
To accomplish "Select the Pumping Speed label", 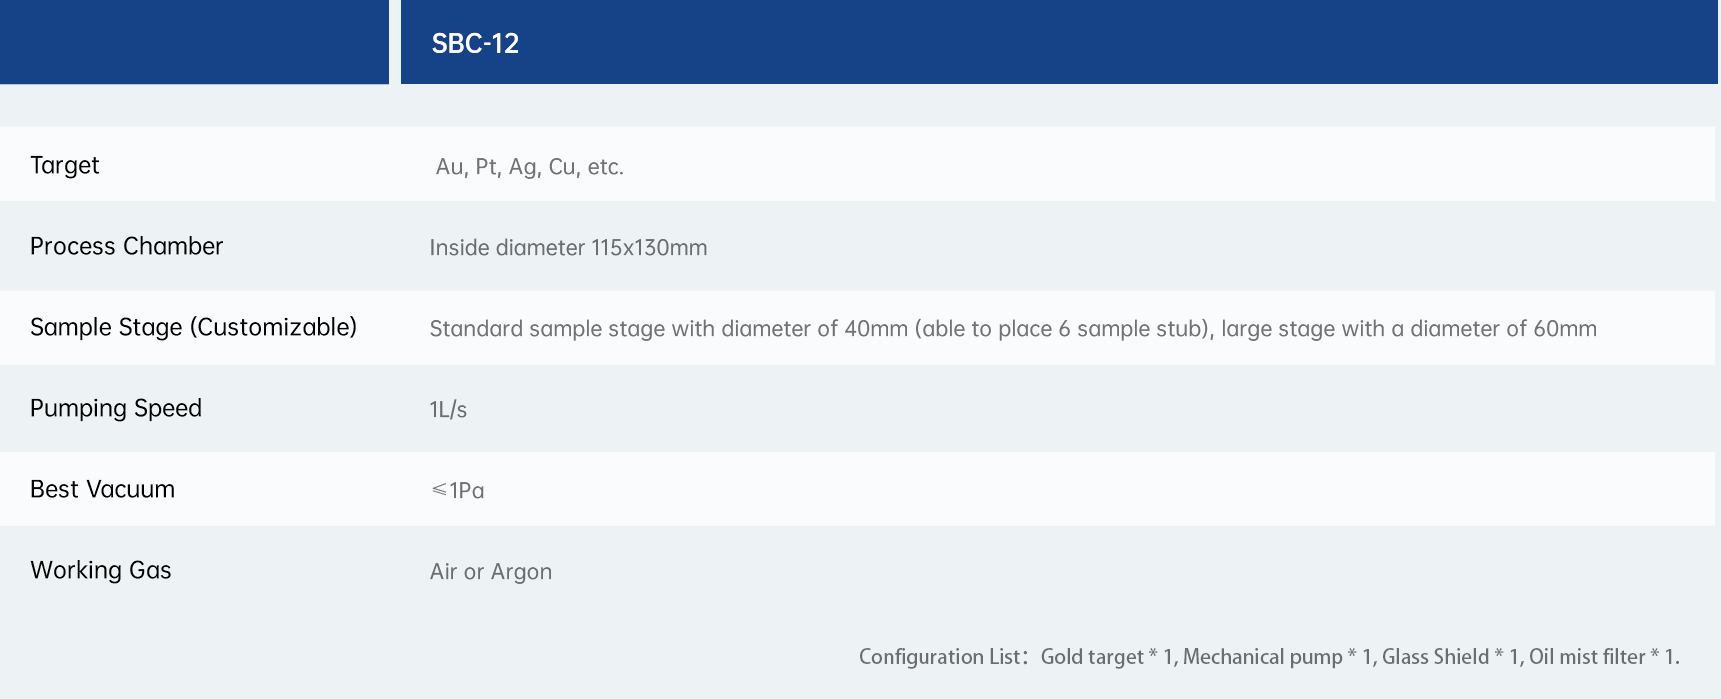I will 116,408.
